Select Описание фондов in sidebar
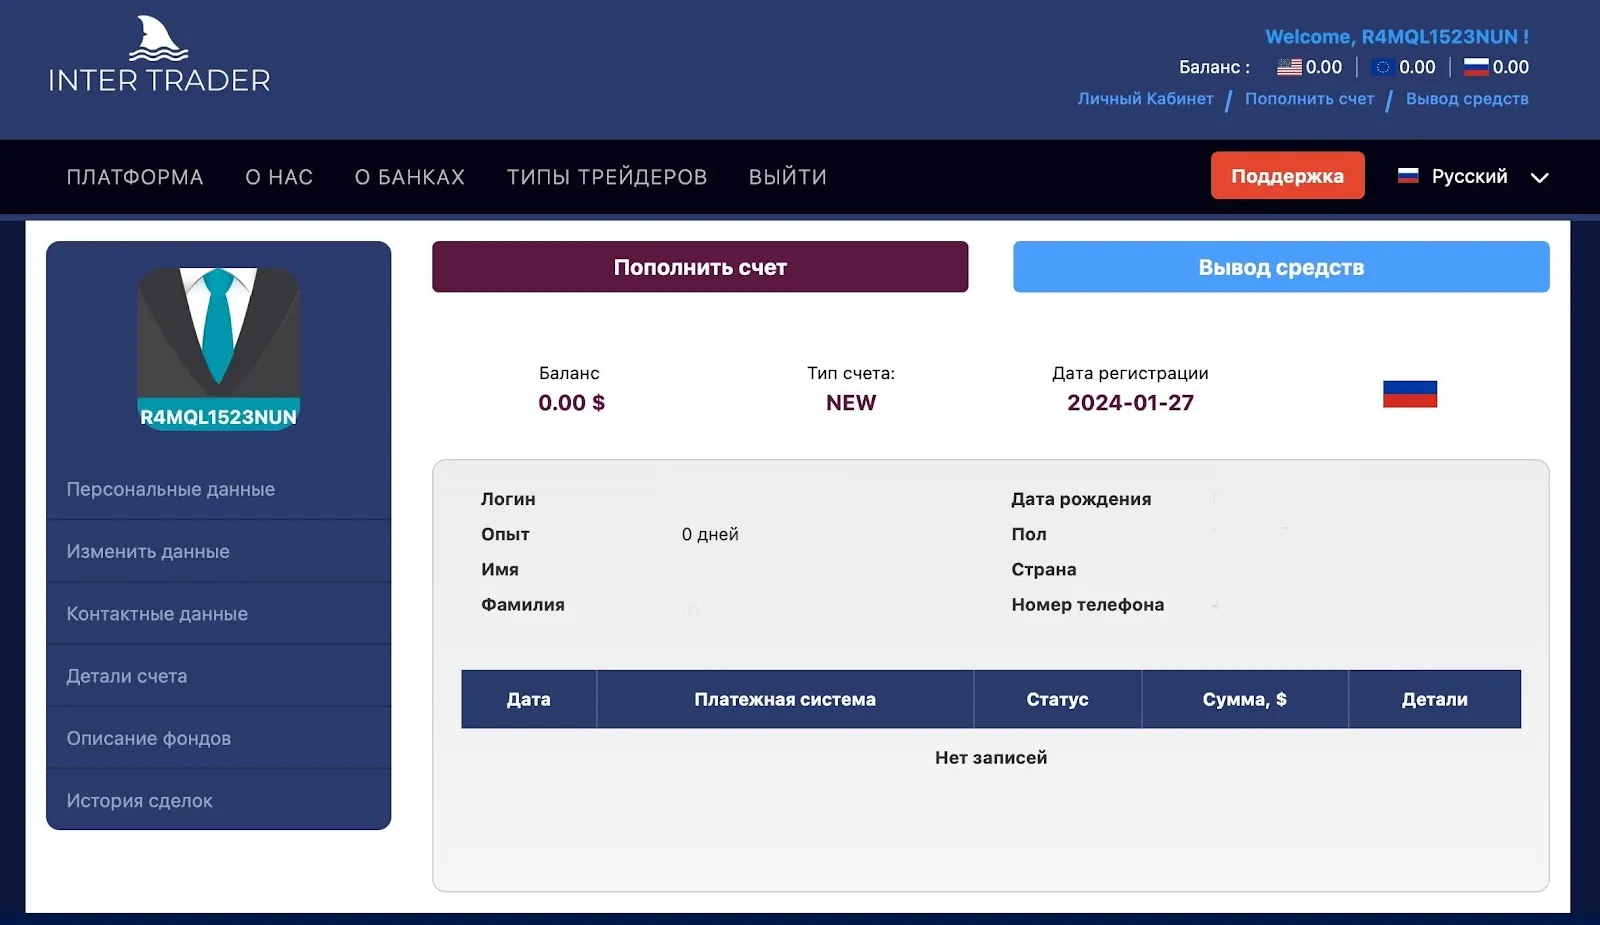The image size is (1600, 925). click(218, 738)
